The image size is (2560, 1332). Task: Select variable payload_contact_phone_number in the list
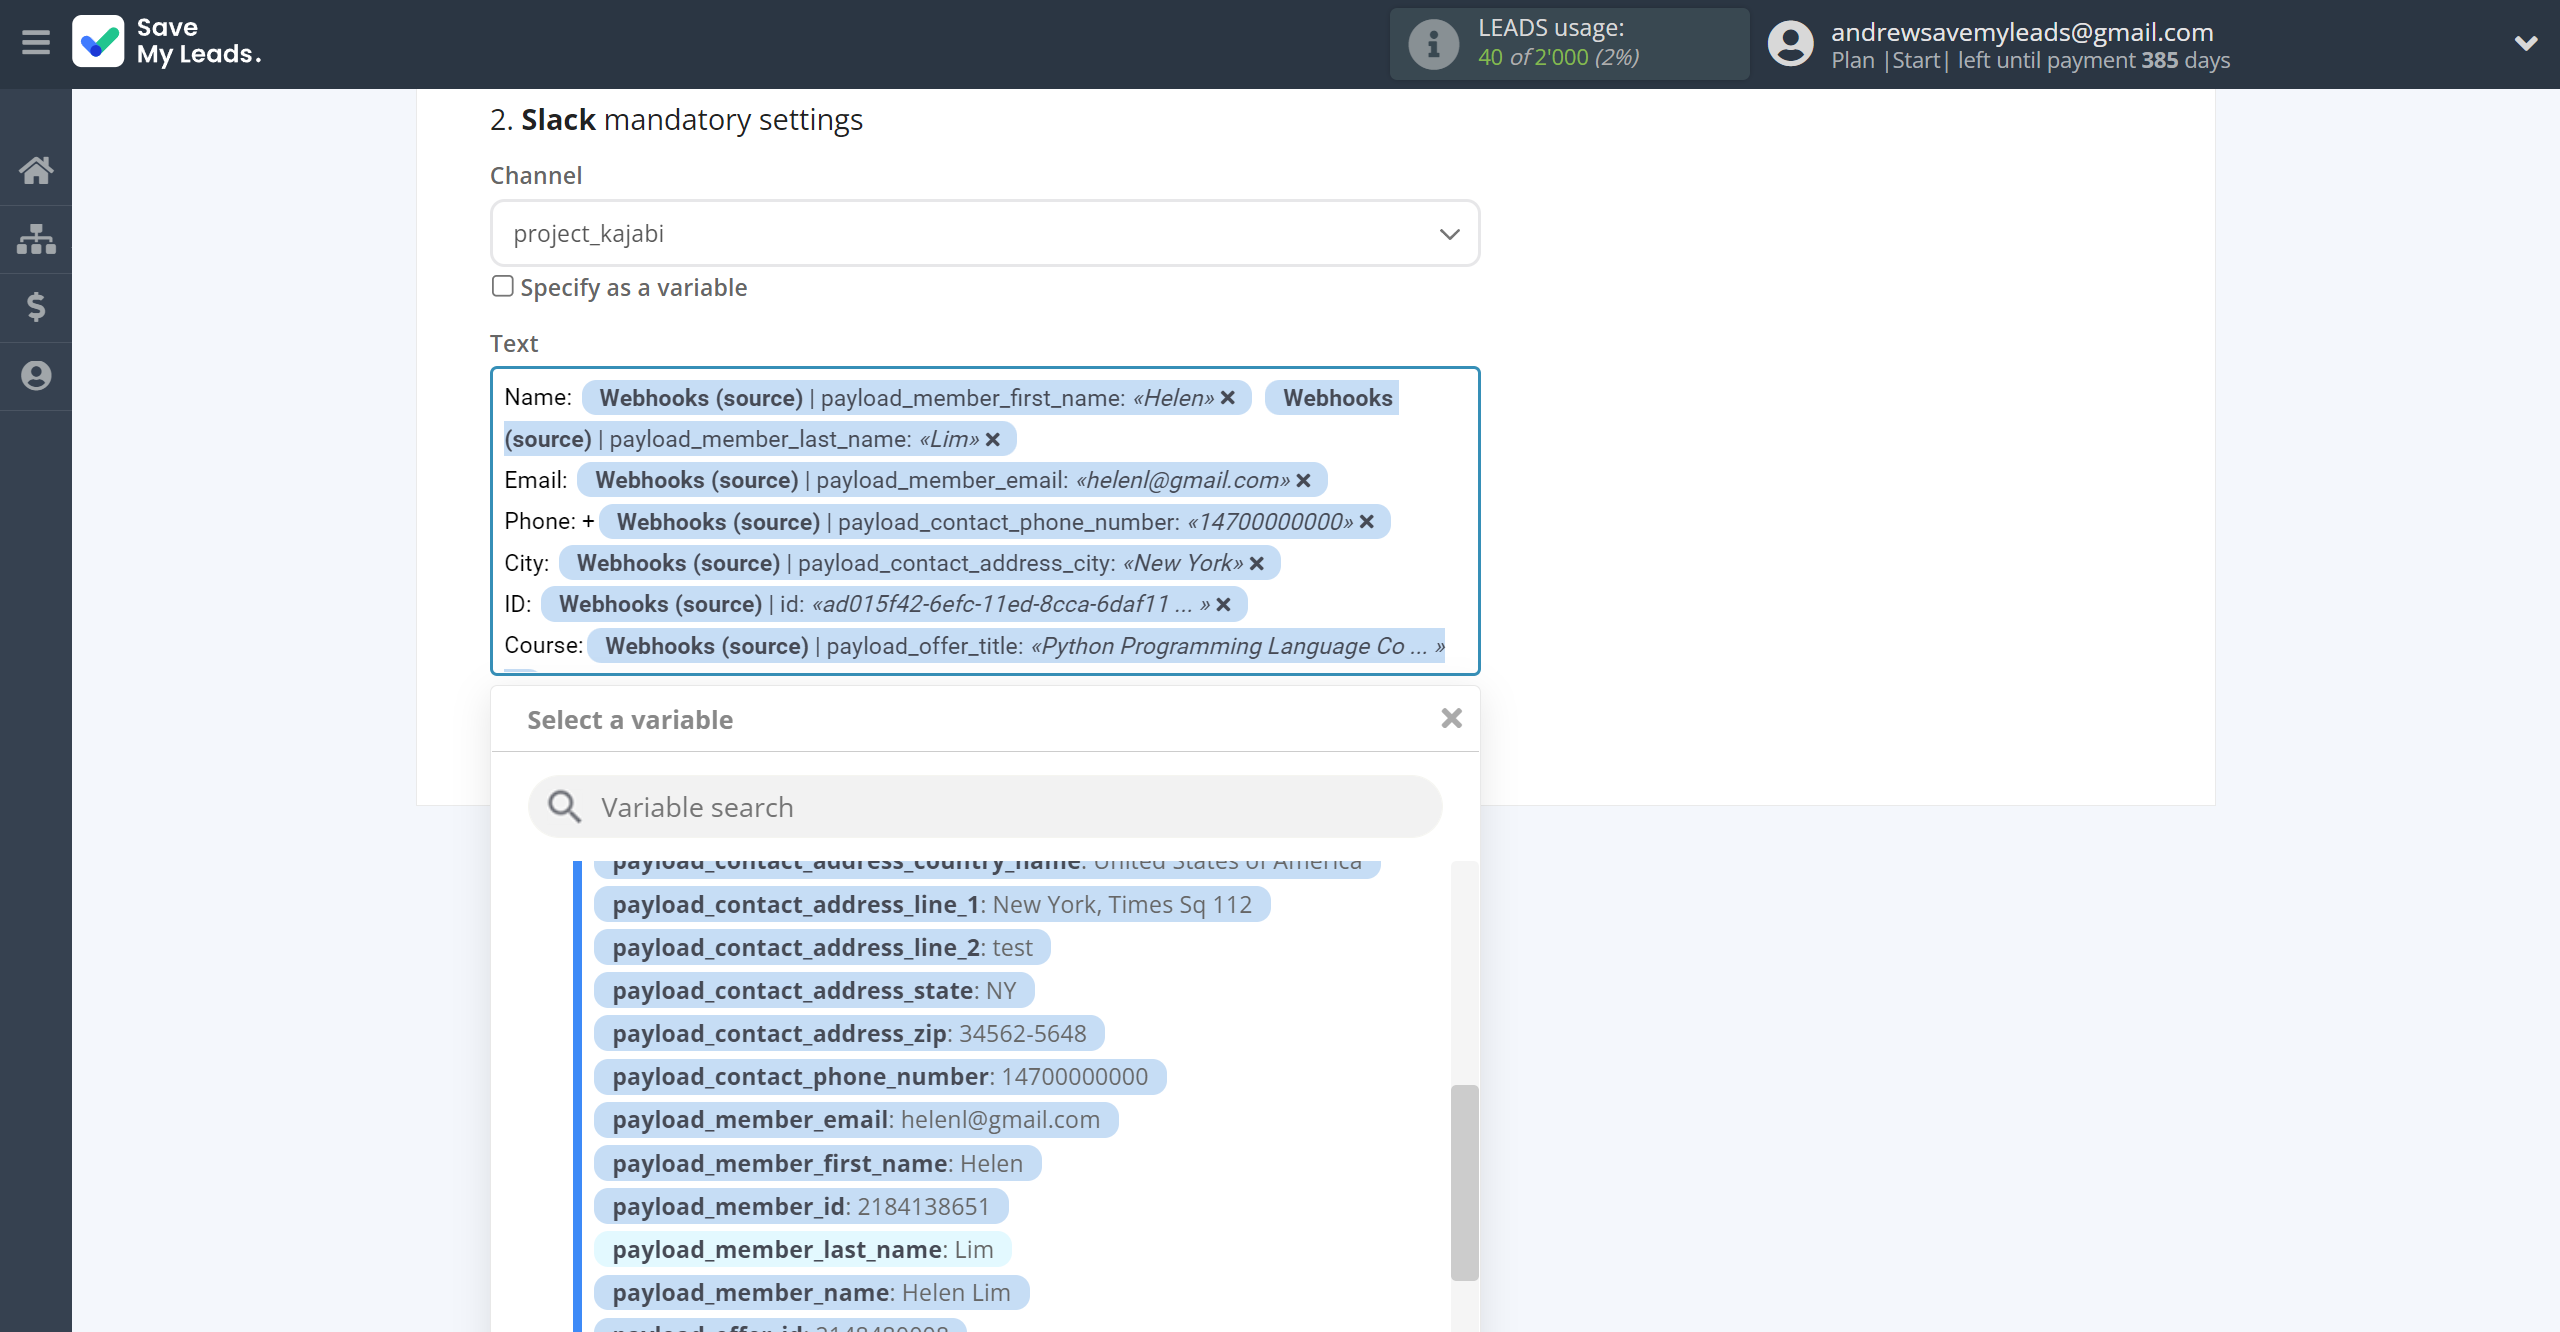pyautogui.click(x=880, y=1076)
